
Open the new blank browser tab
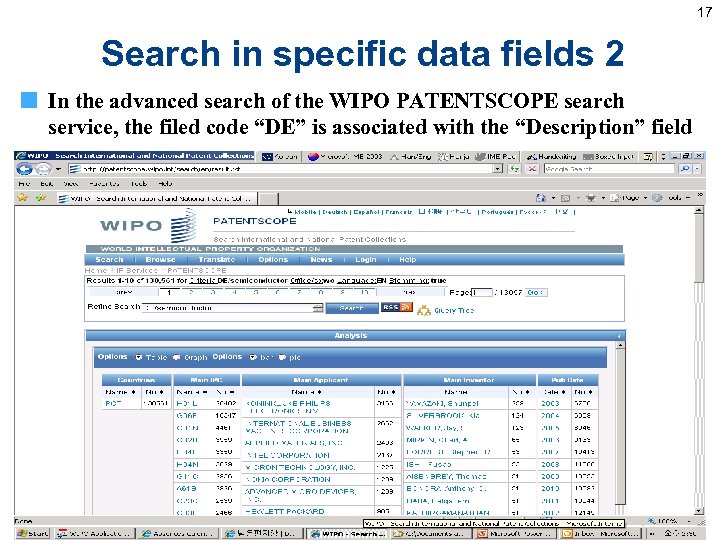(x=269, y=198)
